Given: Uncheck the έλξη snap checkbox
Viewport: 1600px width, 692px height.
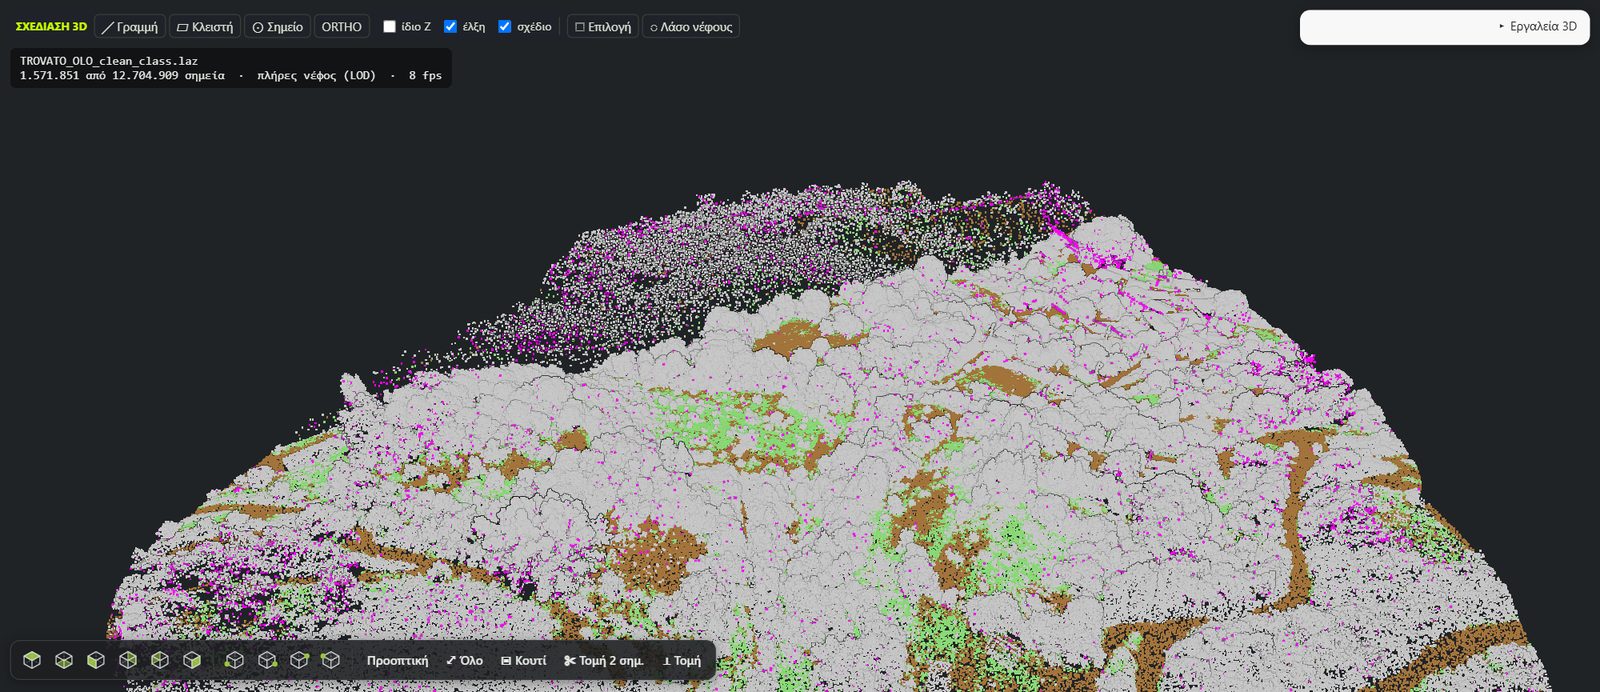Looking at the screenshot, I should tap(450, 27).
